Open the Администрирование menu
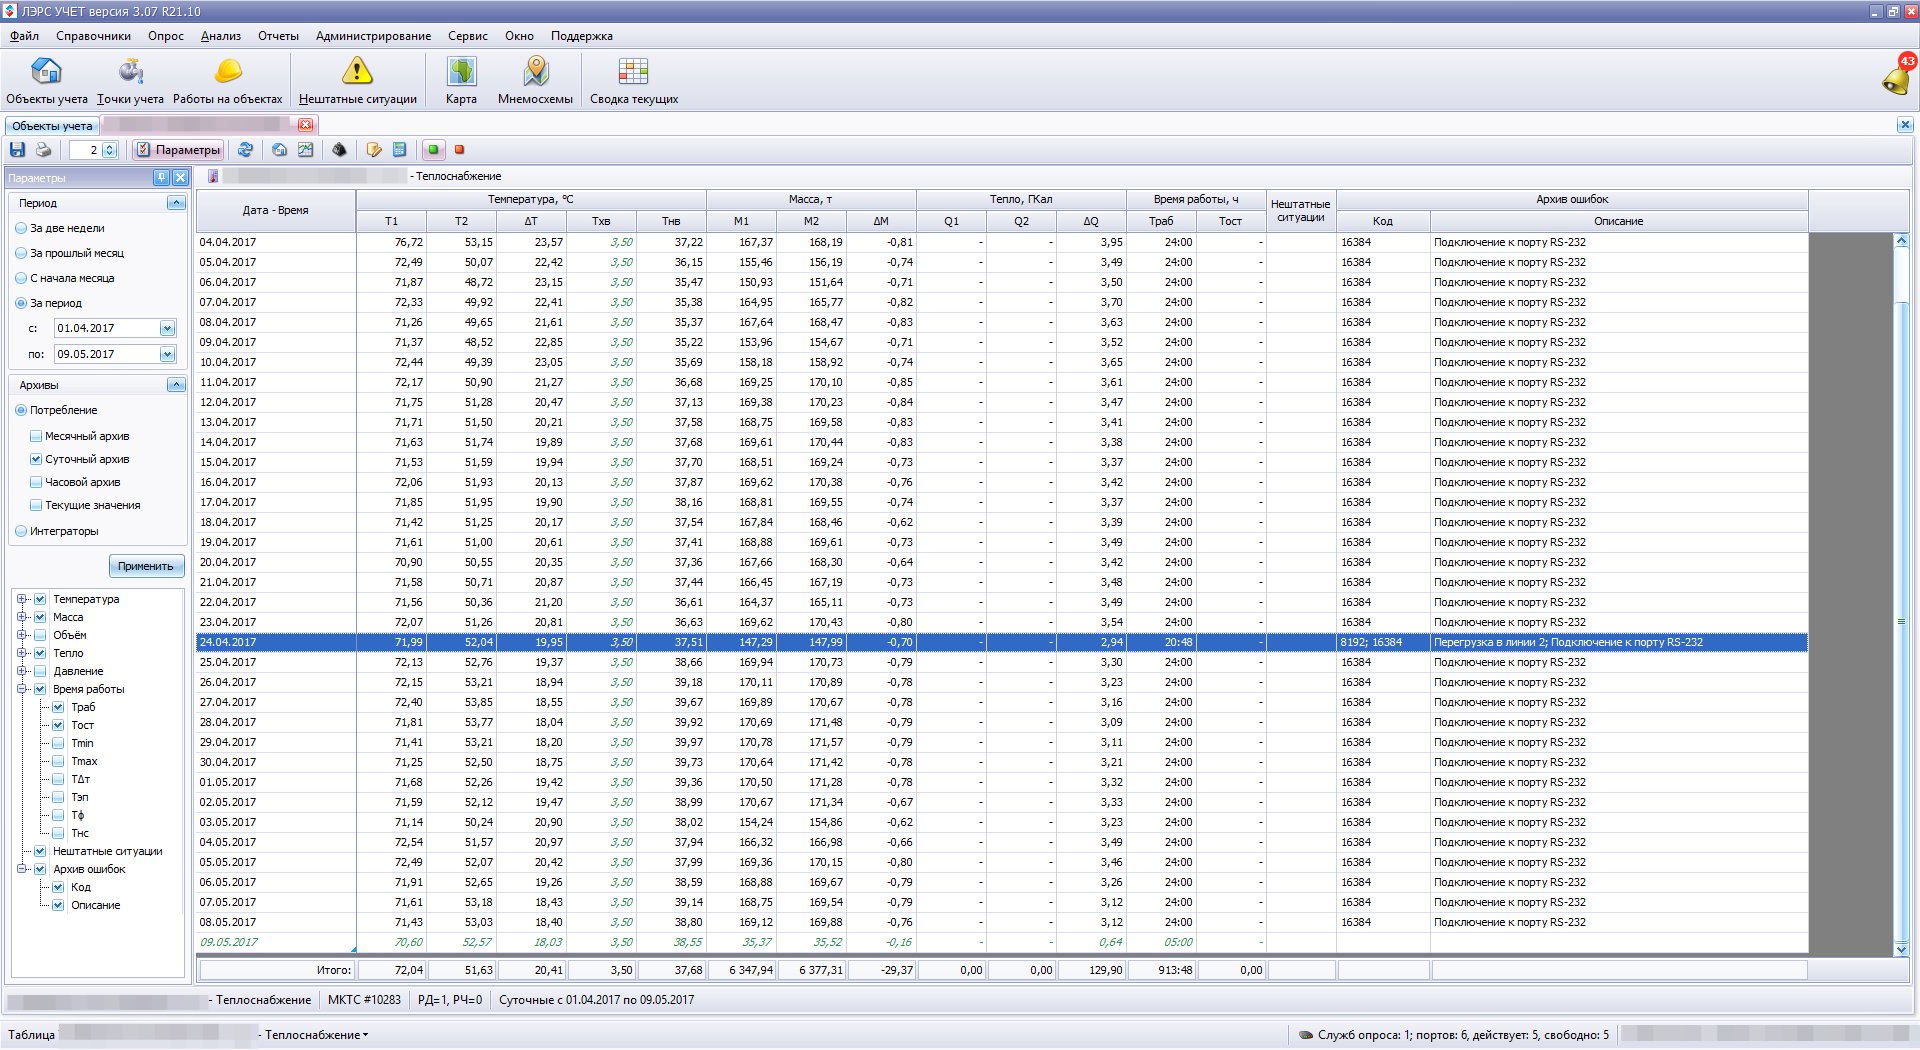 pyautogui.click(x=373, y=36)
